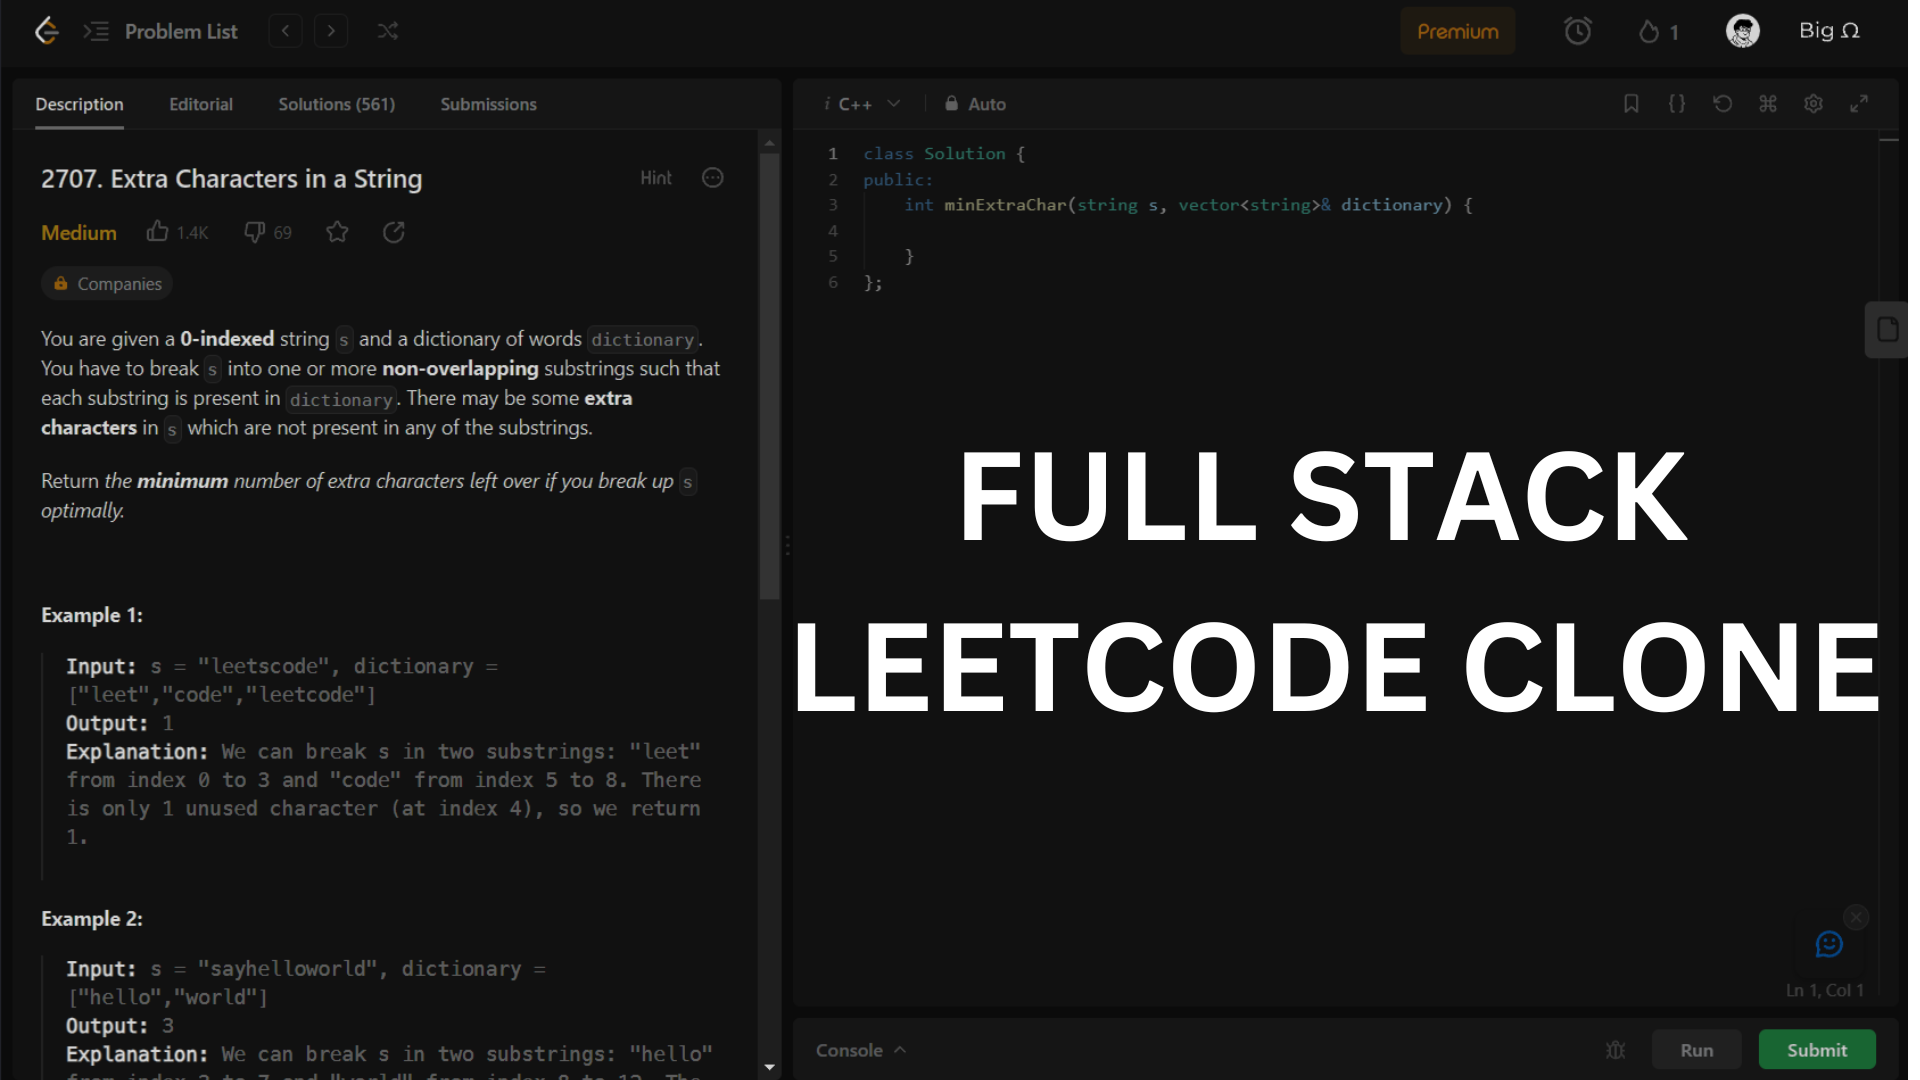1920x1080 pixels.
Task: Format code with curly braces icon
Action: (1677, 104)
